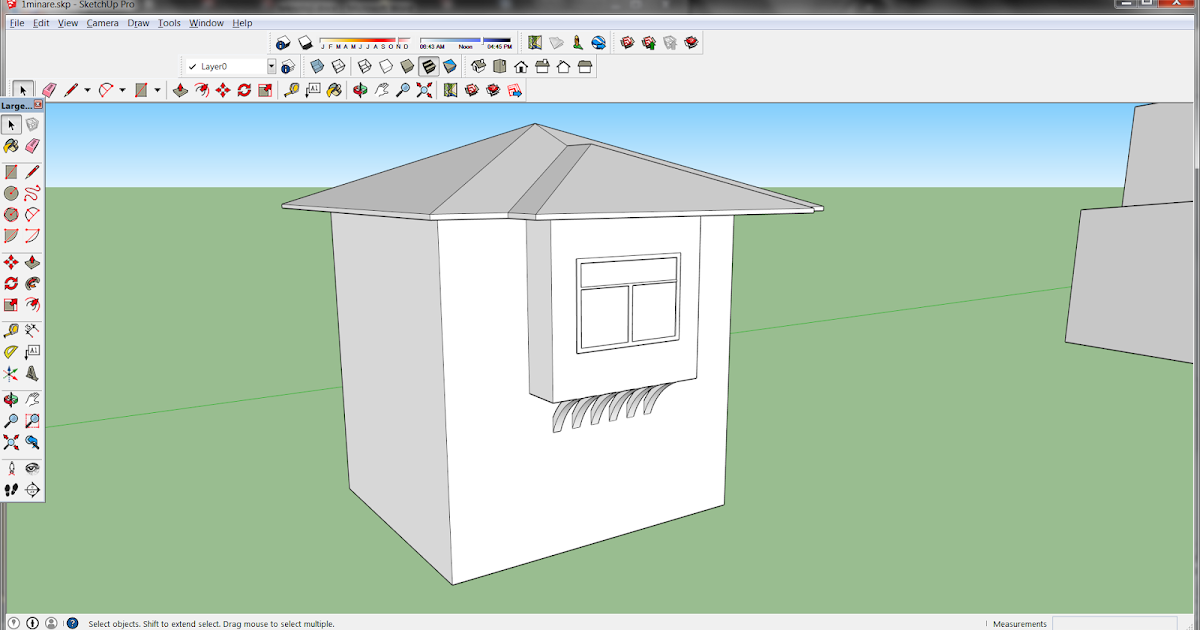Choose the Zoom Extents tool in the top toolbar
Image resolution: width=1200 pixels, height=630 pixels.
424,90
